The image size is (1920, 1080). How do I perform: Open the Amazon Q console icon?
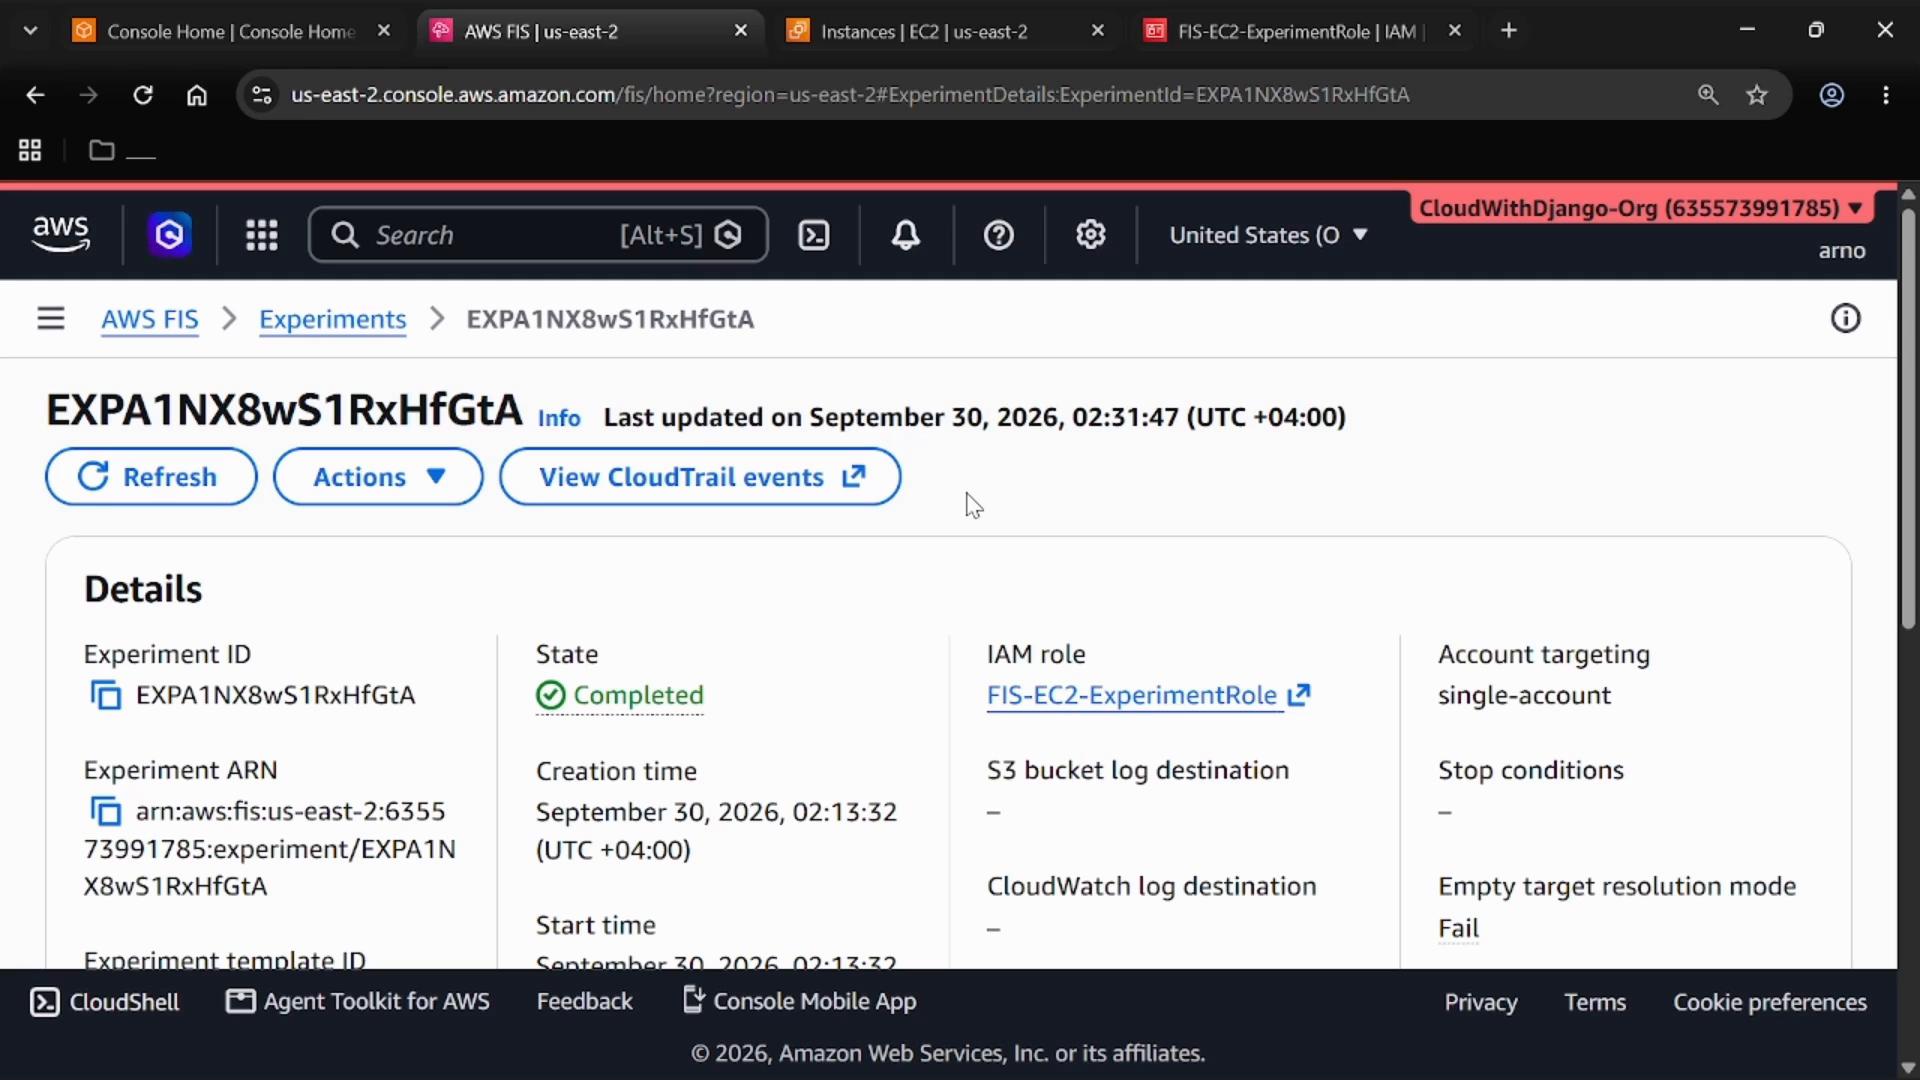pos(170,235)
